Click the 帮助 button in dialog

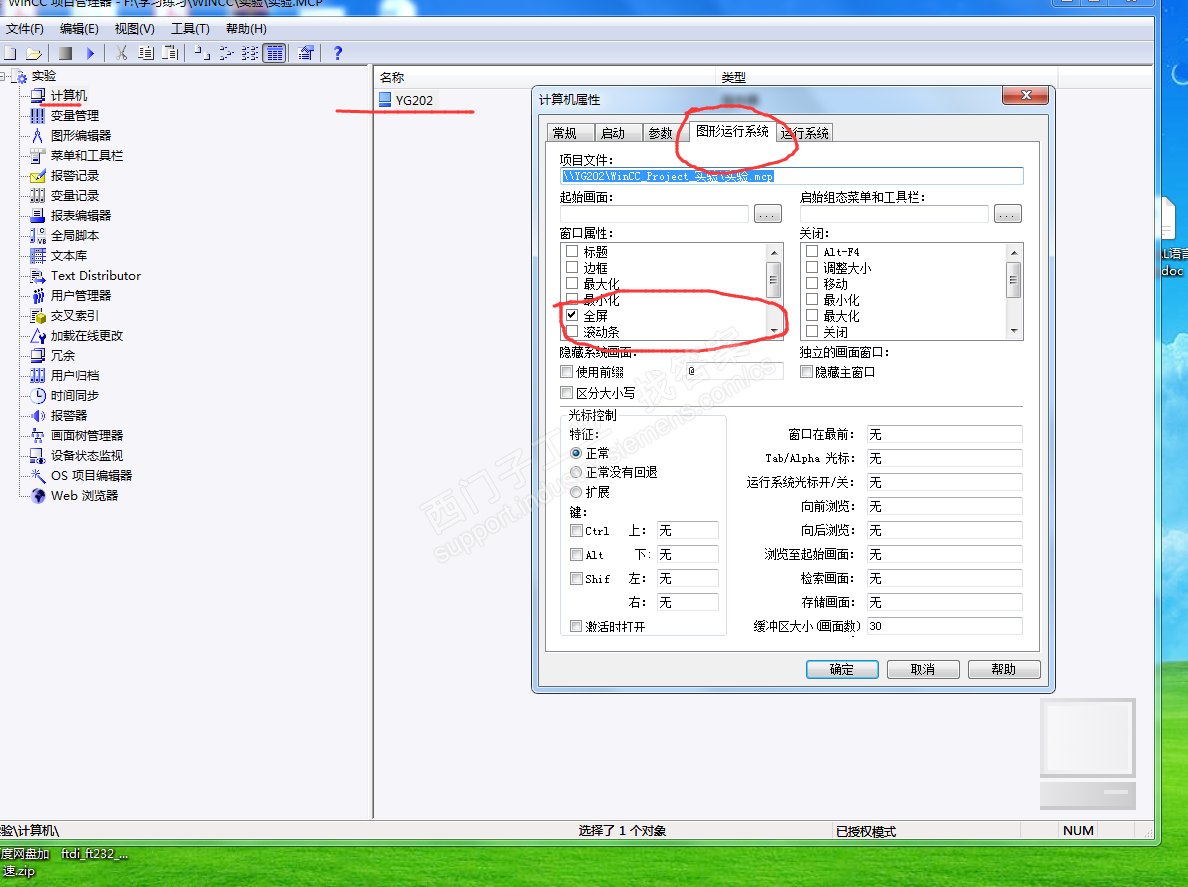[x=1004, y=670]
